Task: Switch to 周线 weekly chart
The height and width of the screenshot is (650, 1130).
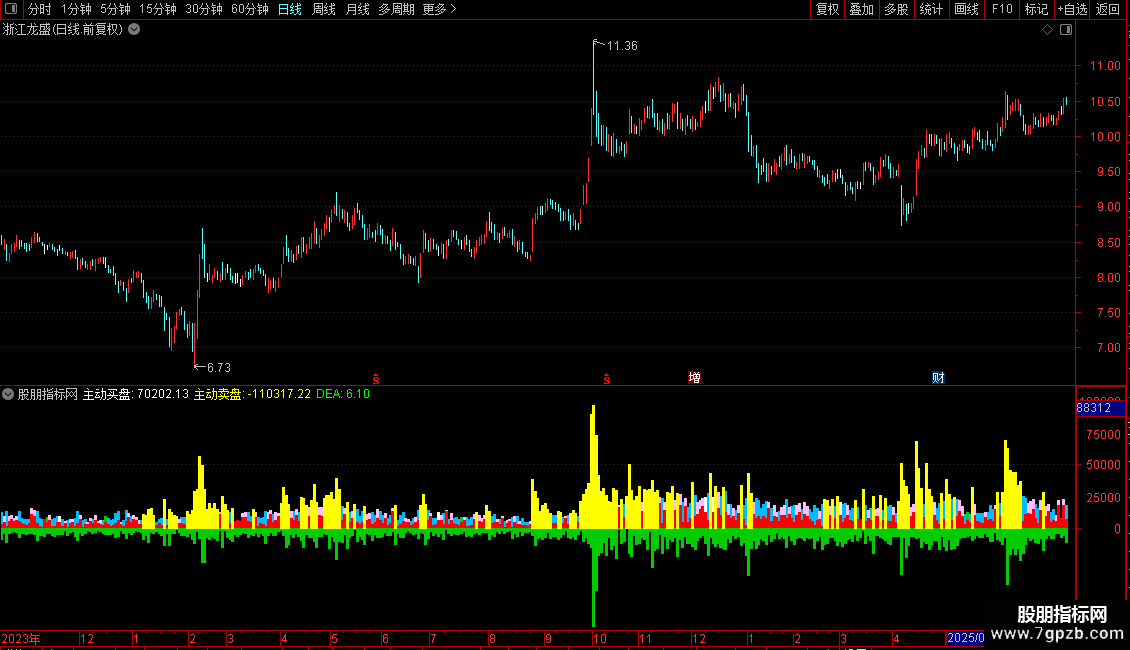Action: (324, 9)
